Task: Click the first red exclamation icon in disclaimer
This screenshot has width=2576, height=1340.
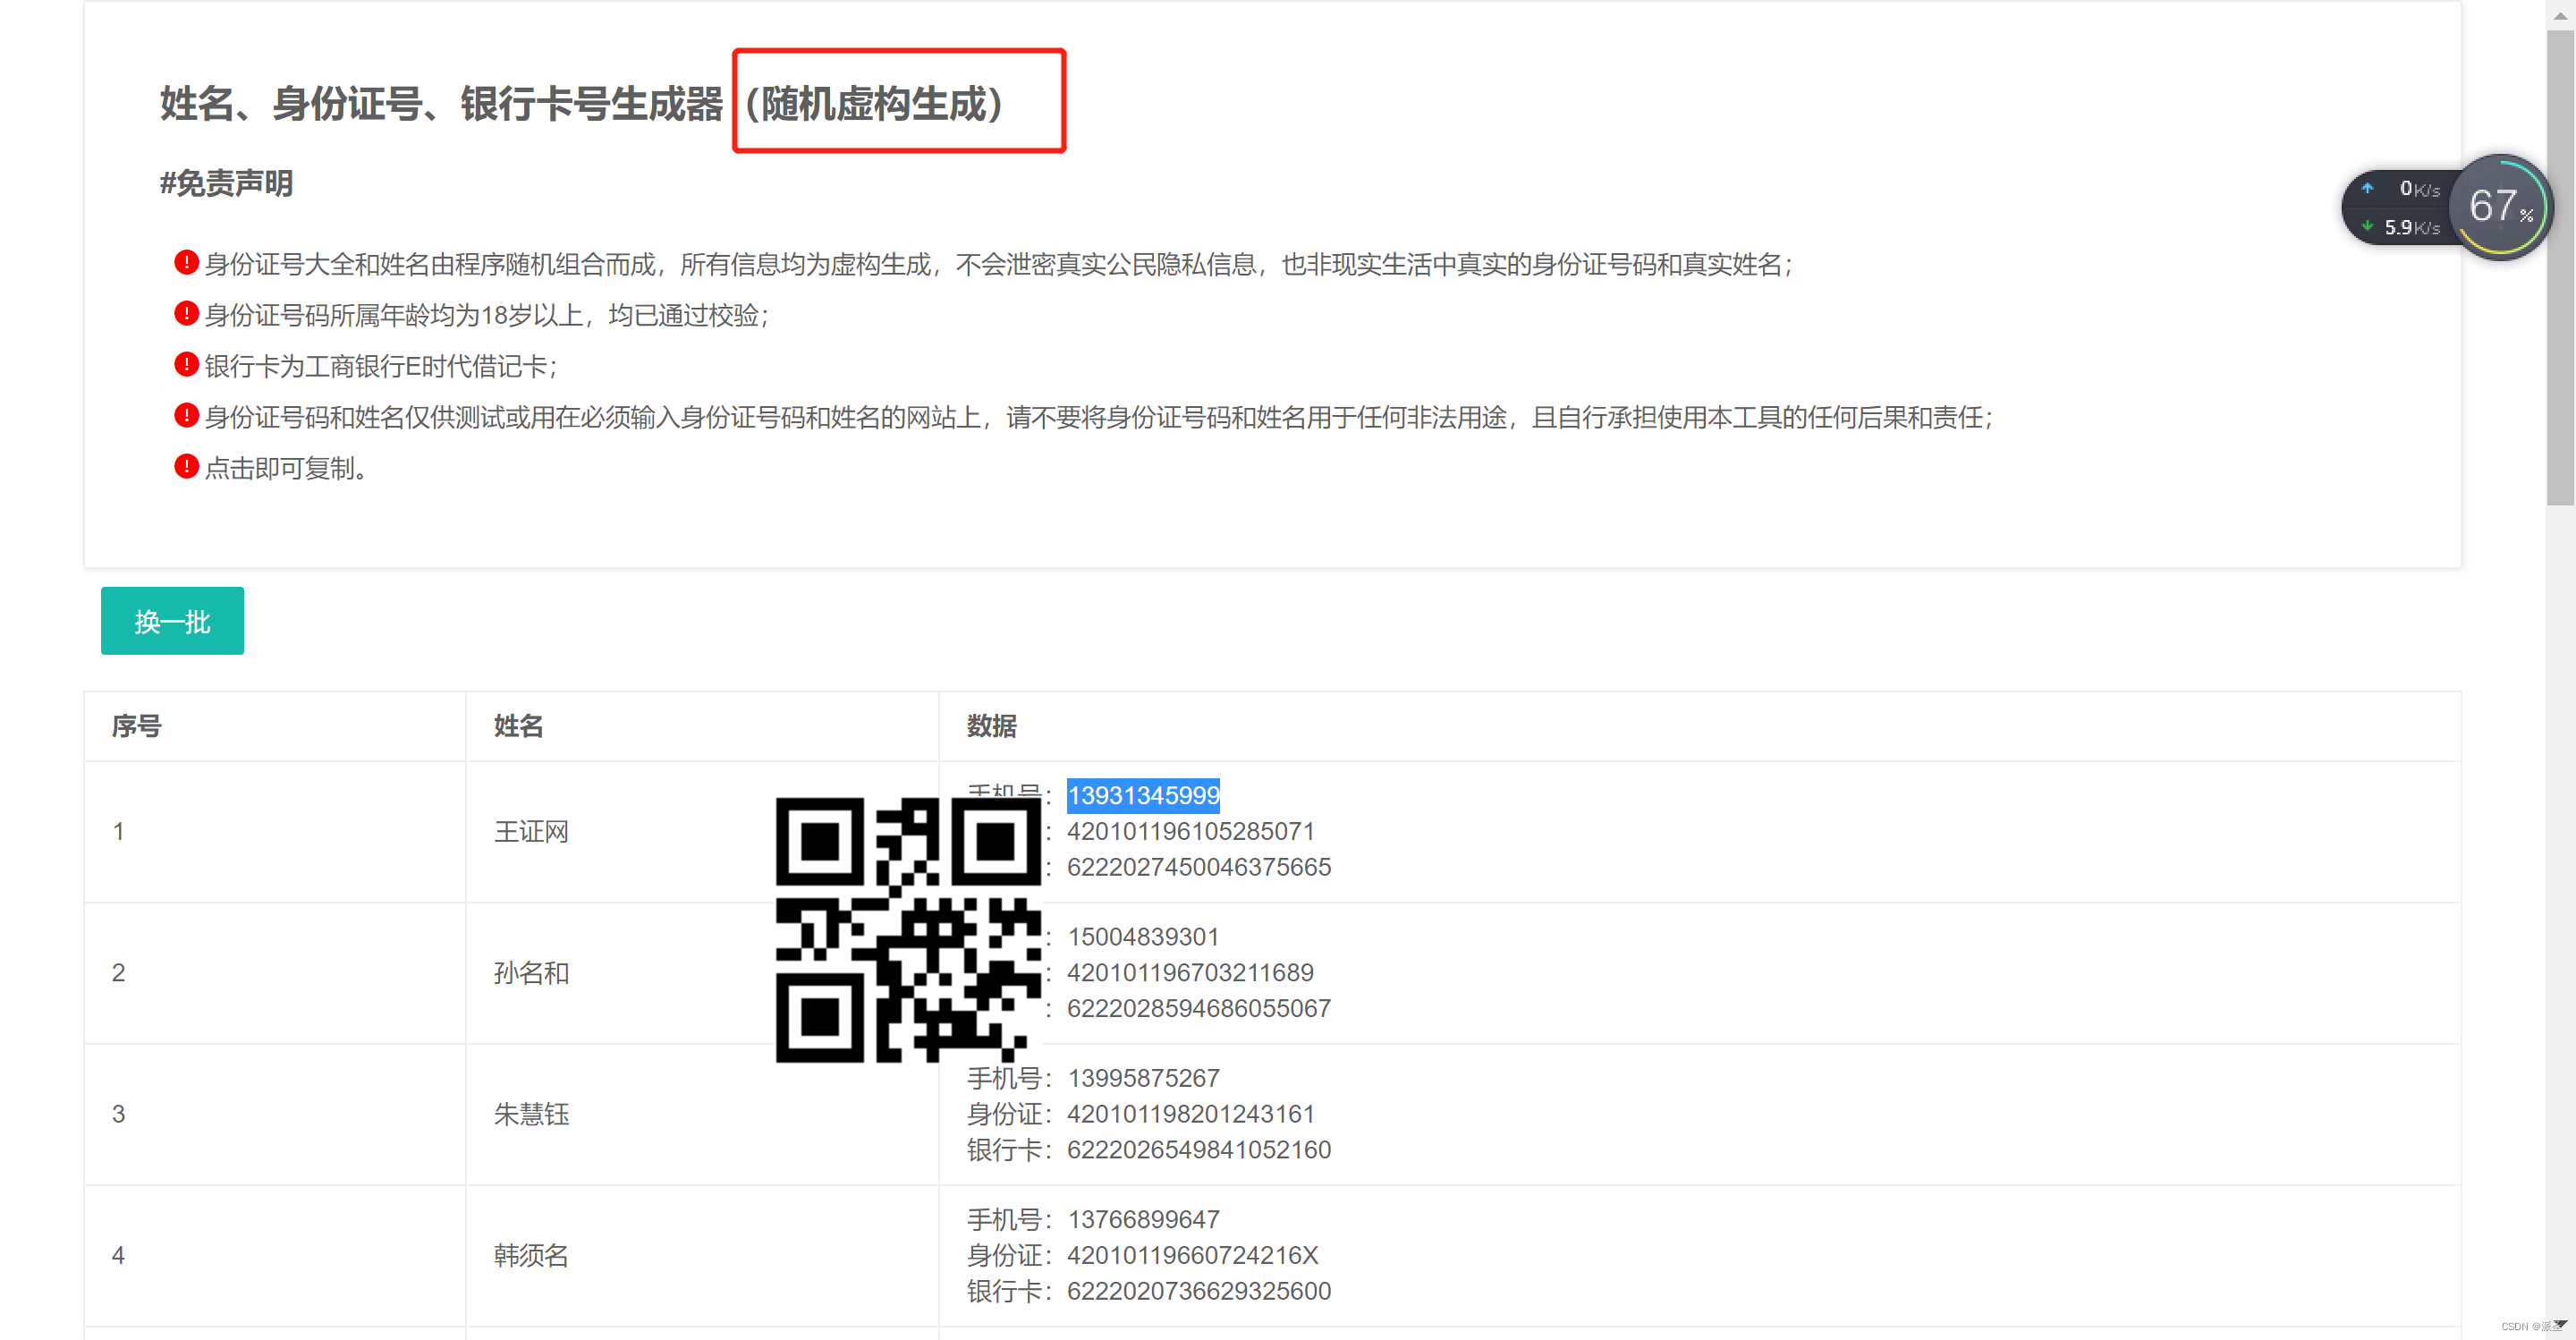Action: [186, 262]
